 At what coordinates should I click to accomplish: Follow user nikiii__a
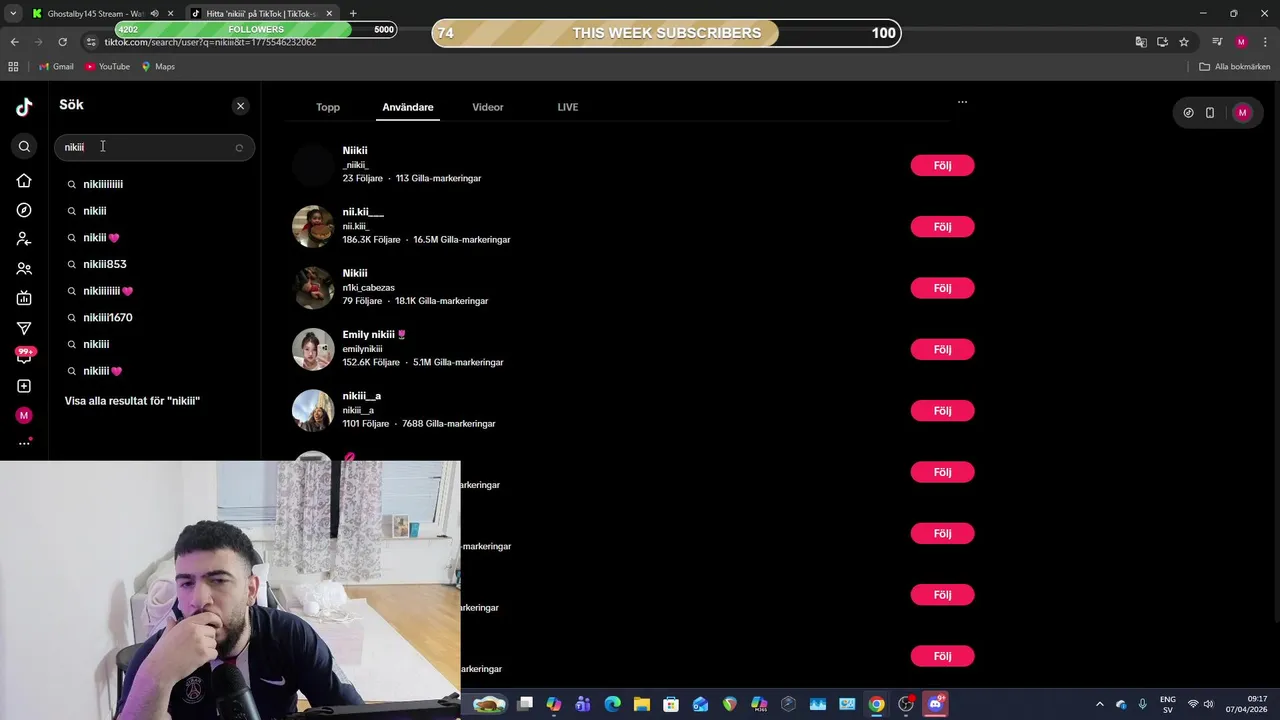click(942, 411)
